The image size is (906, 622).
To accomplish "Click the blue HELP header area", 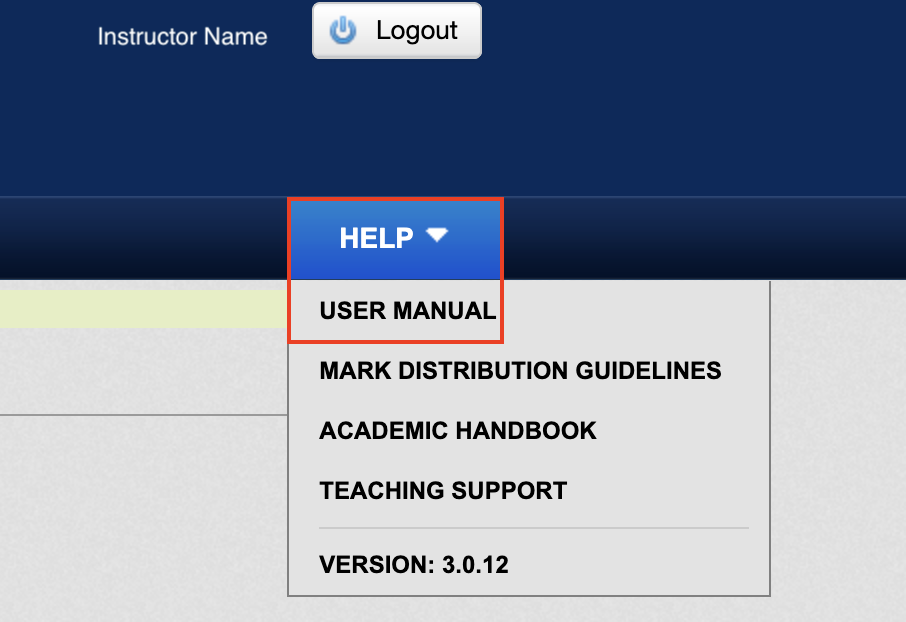I will pyautogui.click(x=395, y=238).
